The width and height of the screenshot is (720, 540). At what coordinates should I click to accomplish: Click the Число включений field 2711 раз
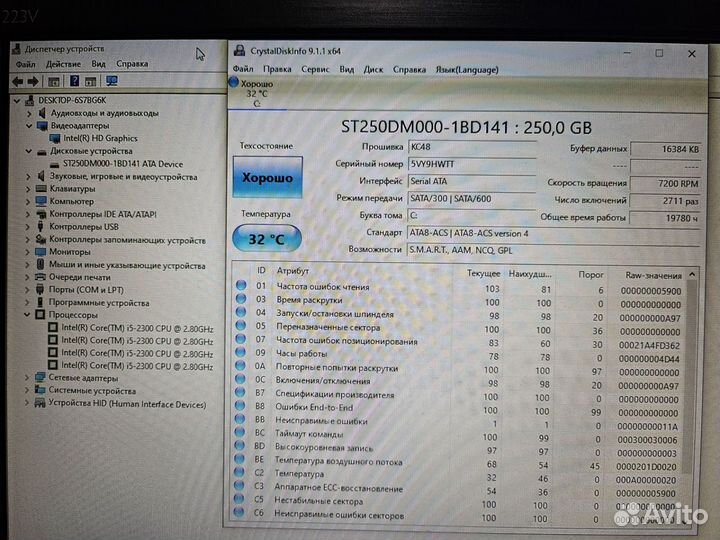(665, 201)
